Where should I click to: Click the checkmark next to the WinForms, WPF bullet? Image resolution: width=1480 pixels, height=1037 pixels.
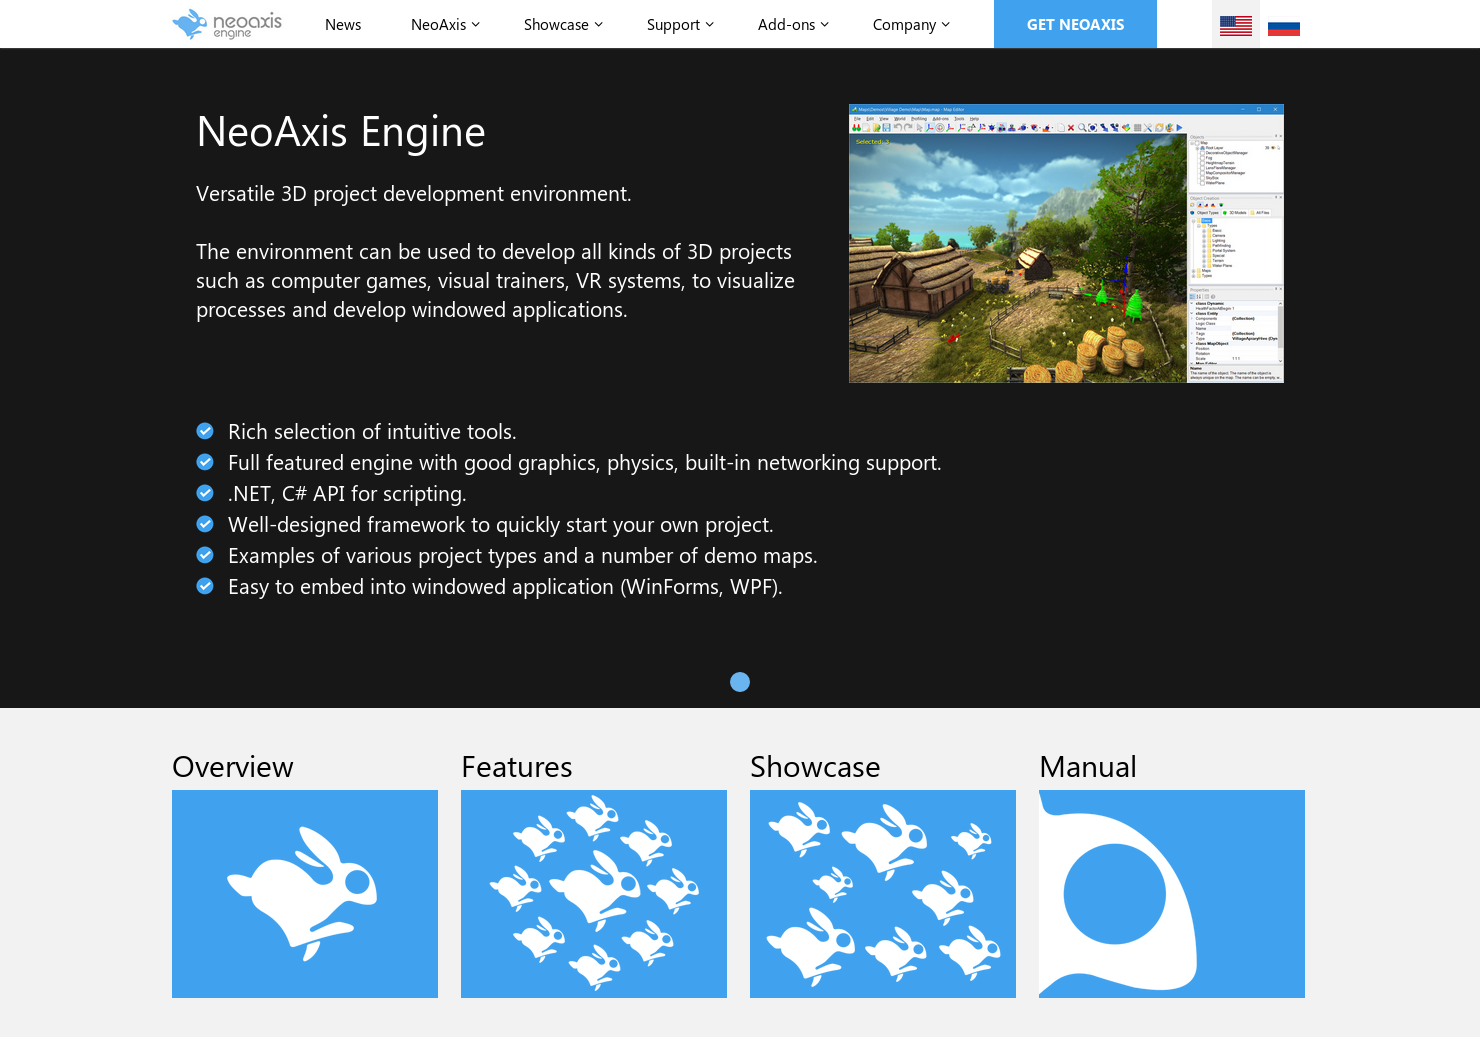(x=205, y=585)
